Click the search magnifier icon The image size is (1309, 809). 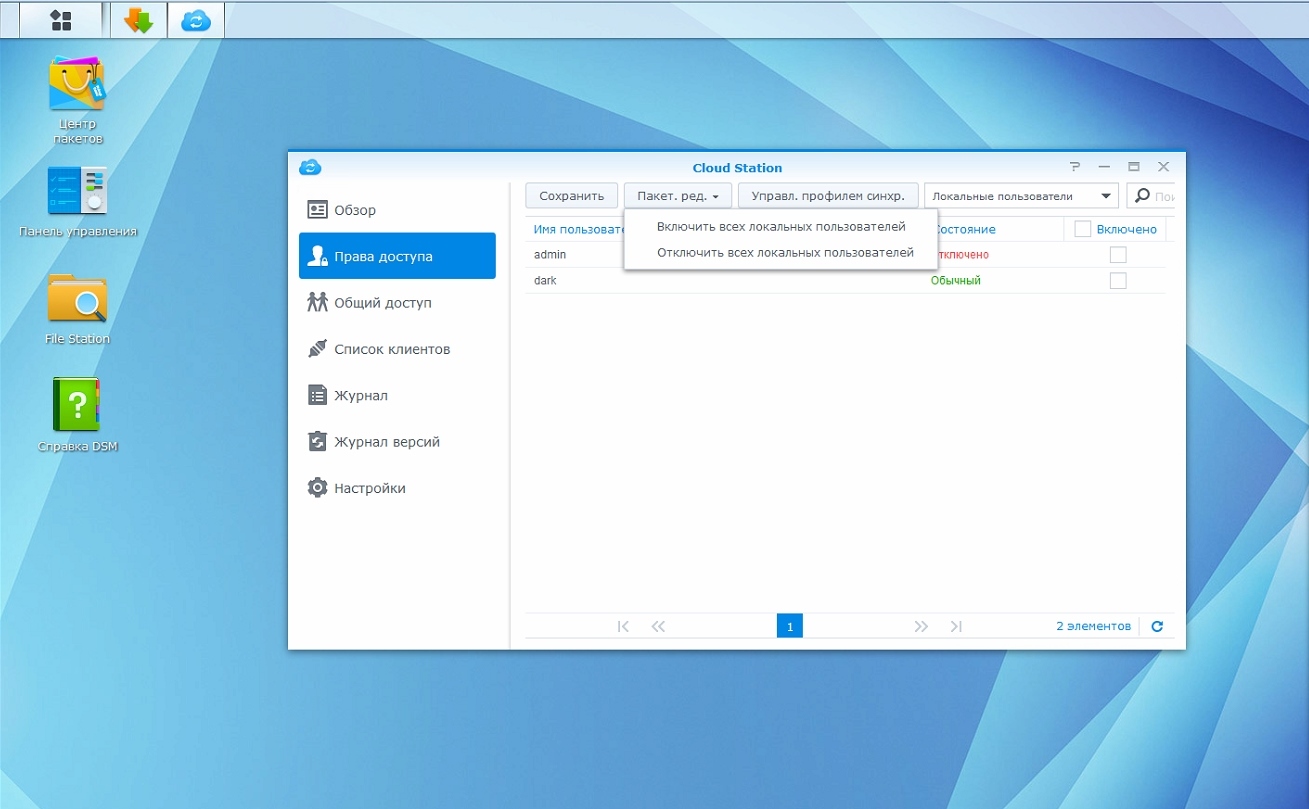point(1143,196)
